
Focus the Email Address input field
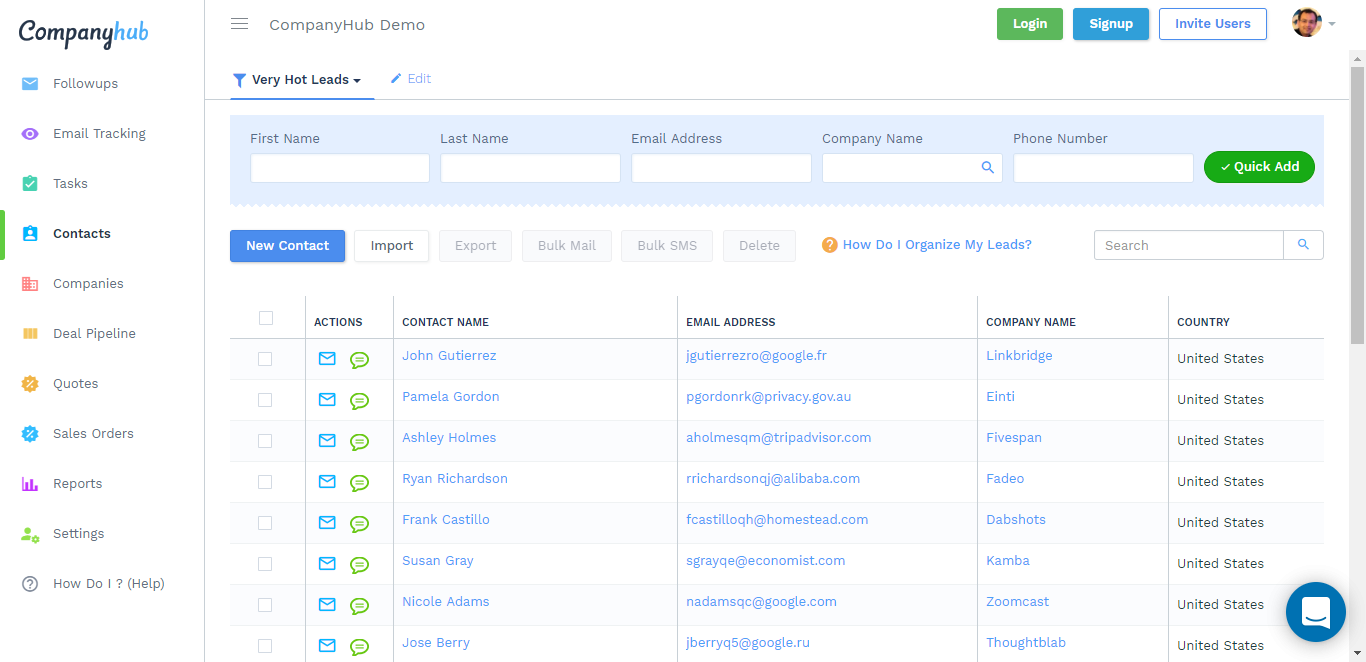coord(721,168)
